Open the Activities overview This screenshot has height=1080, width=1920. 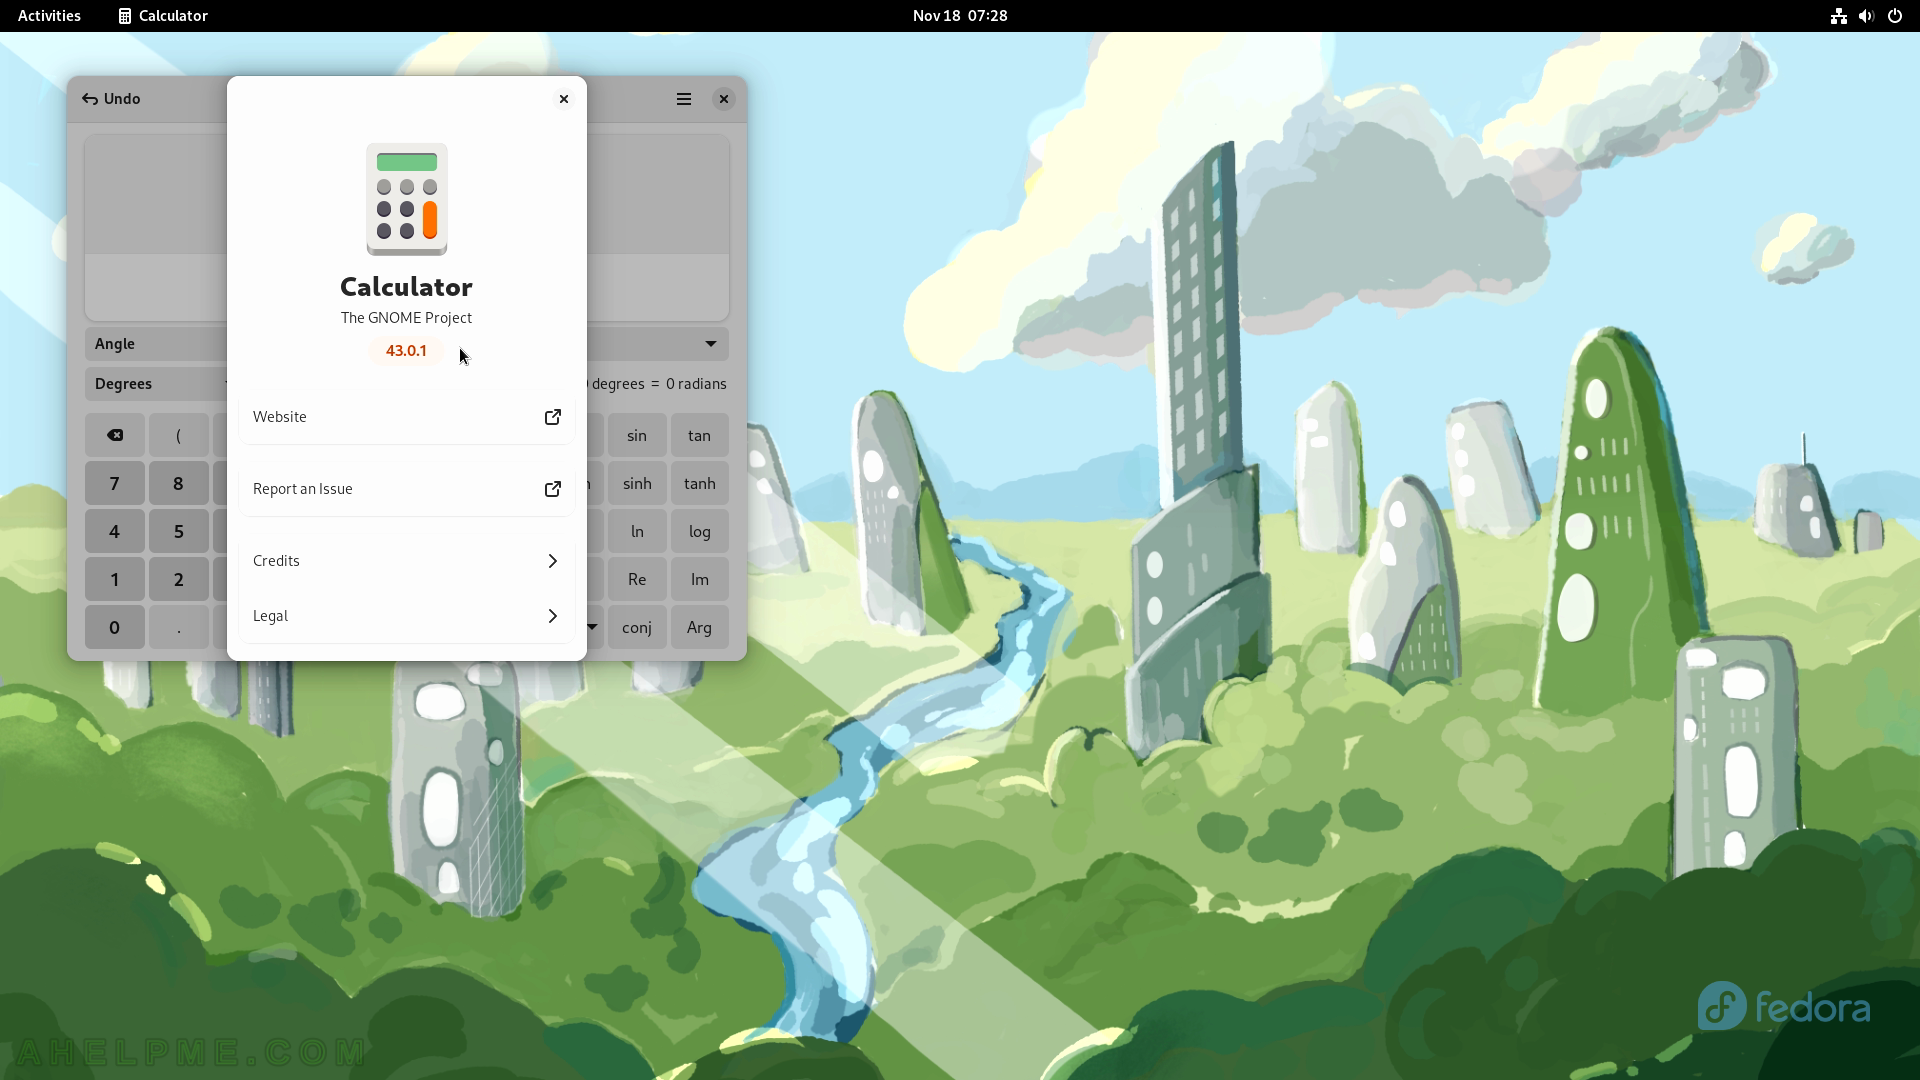tap(49, 16)
